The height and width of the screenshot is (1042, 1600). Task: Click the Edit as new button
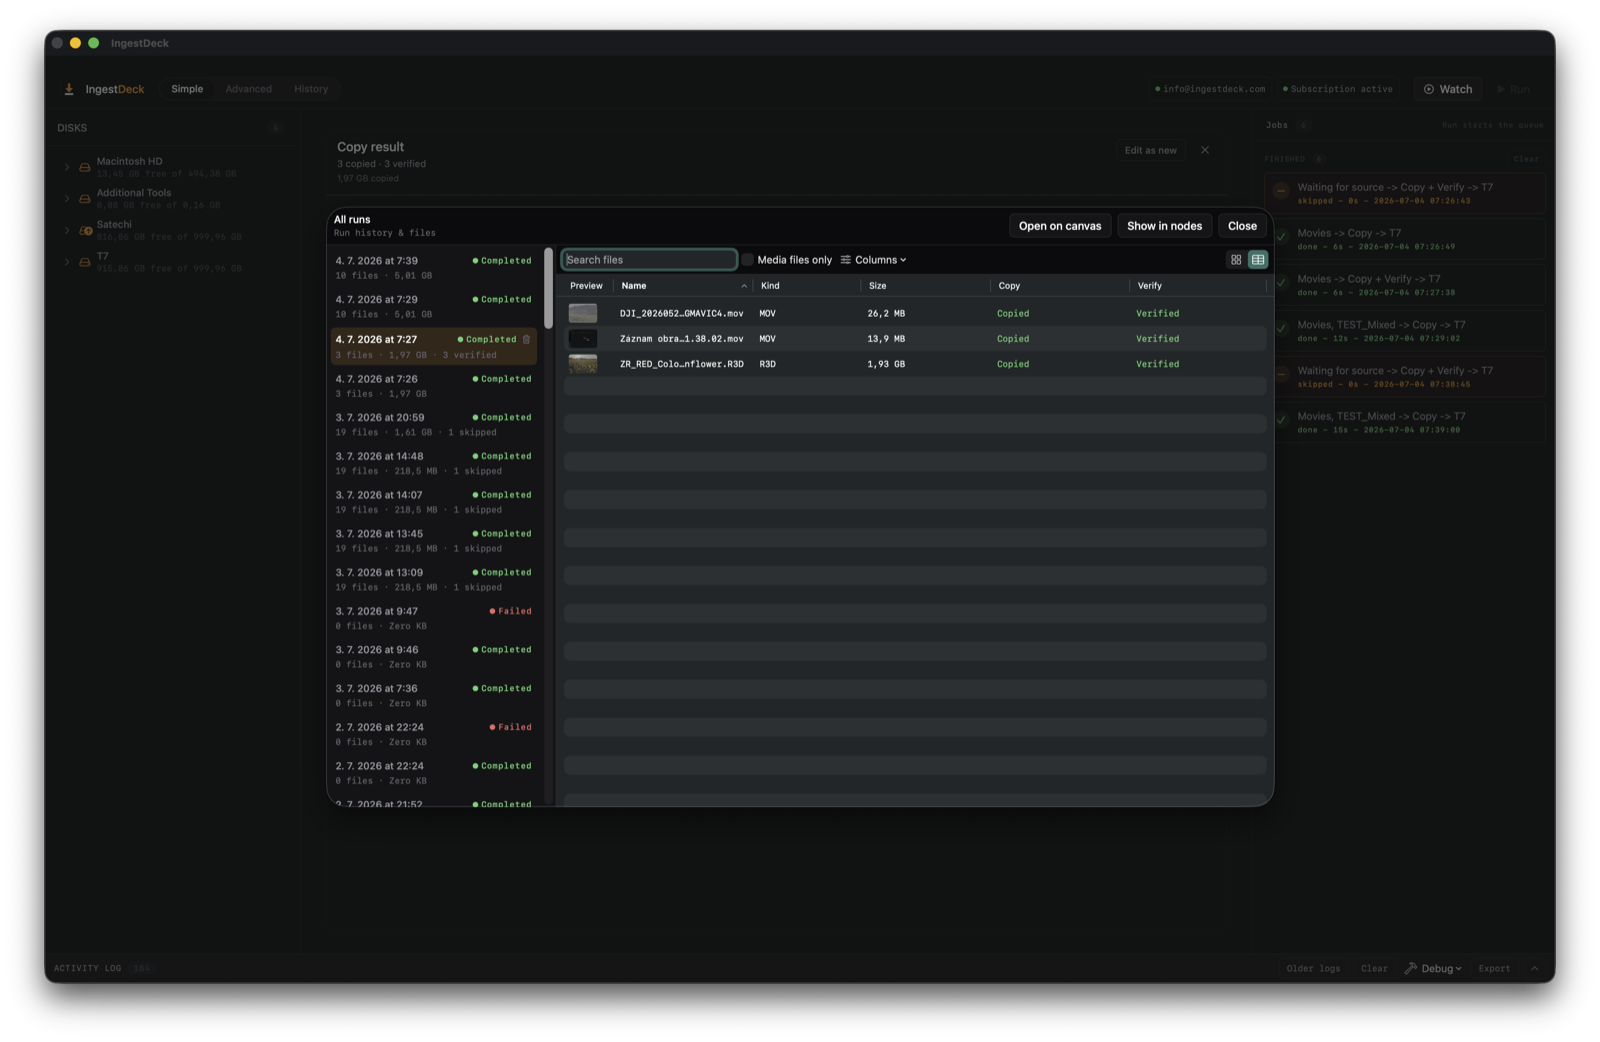[x=1151, y=150]
